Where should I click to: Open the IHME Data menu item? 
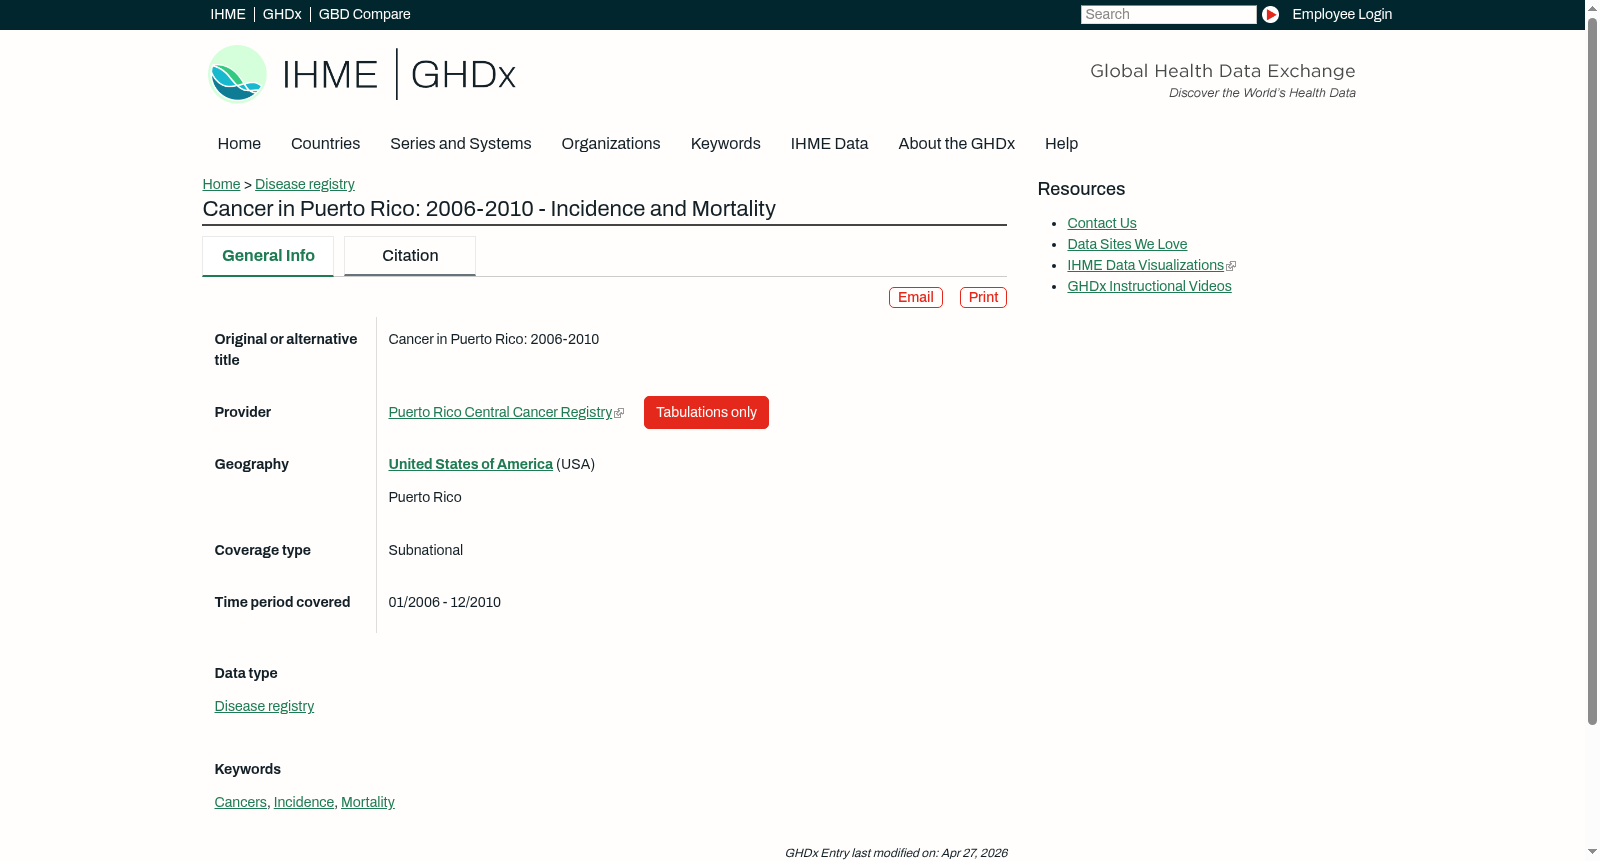tap(829, 144)
